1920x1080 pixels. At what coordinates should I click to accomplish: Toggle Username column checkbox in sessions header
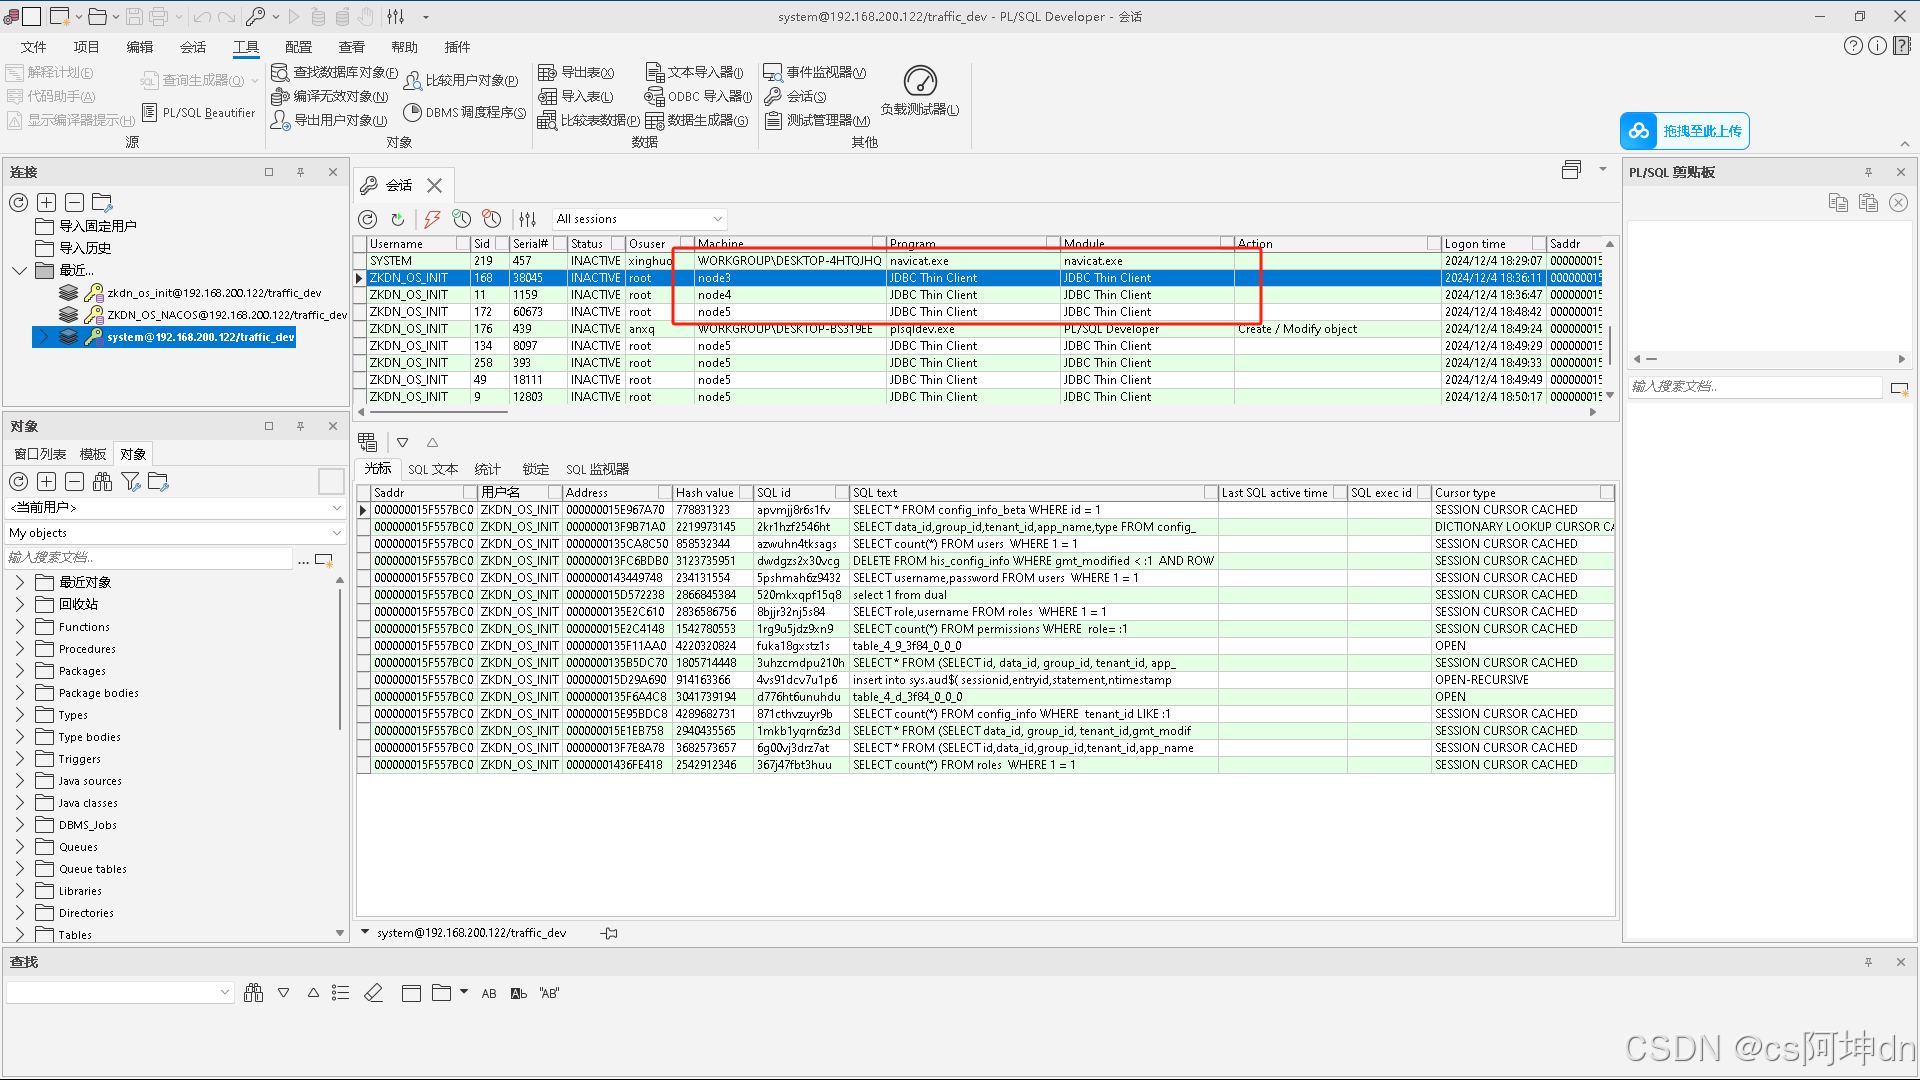point(463,244)
